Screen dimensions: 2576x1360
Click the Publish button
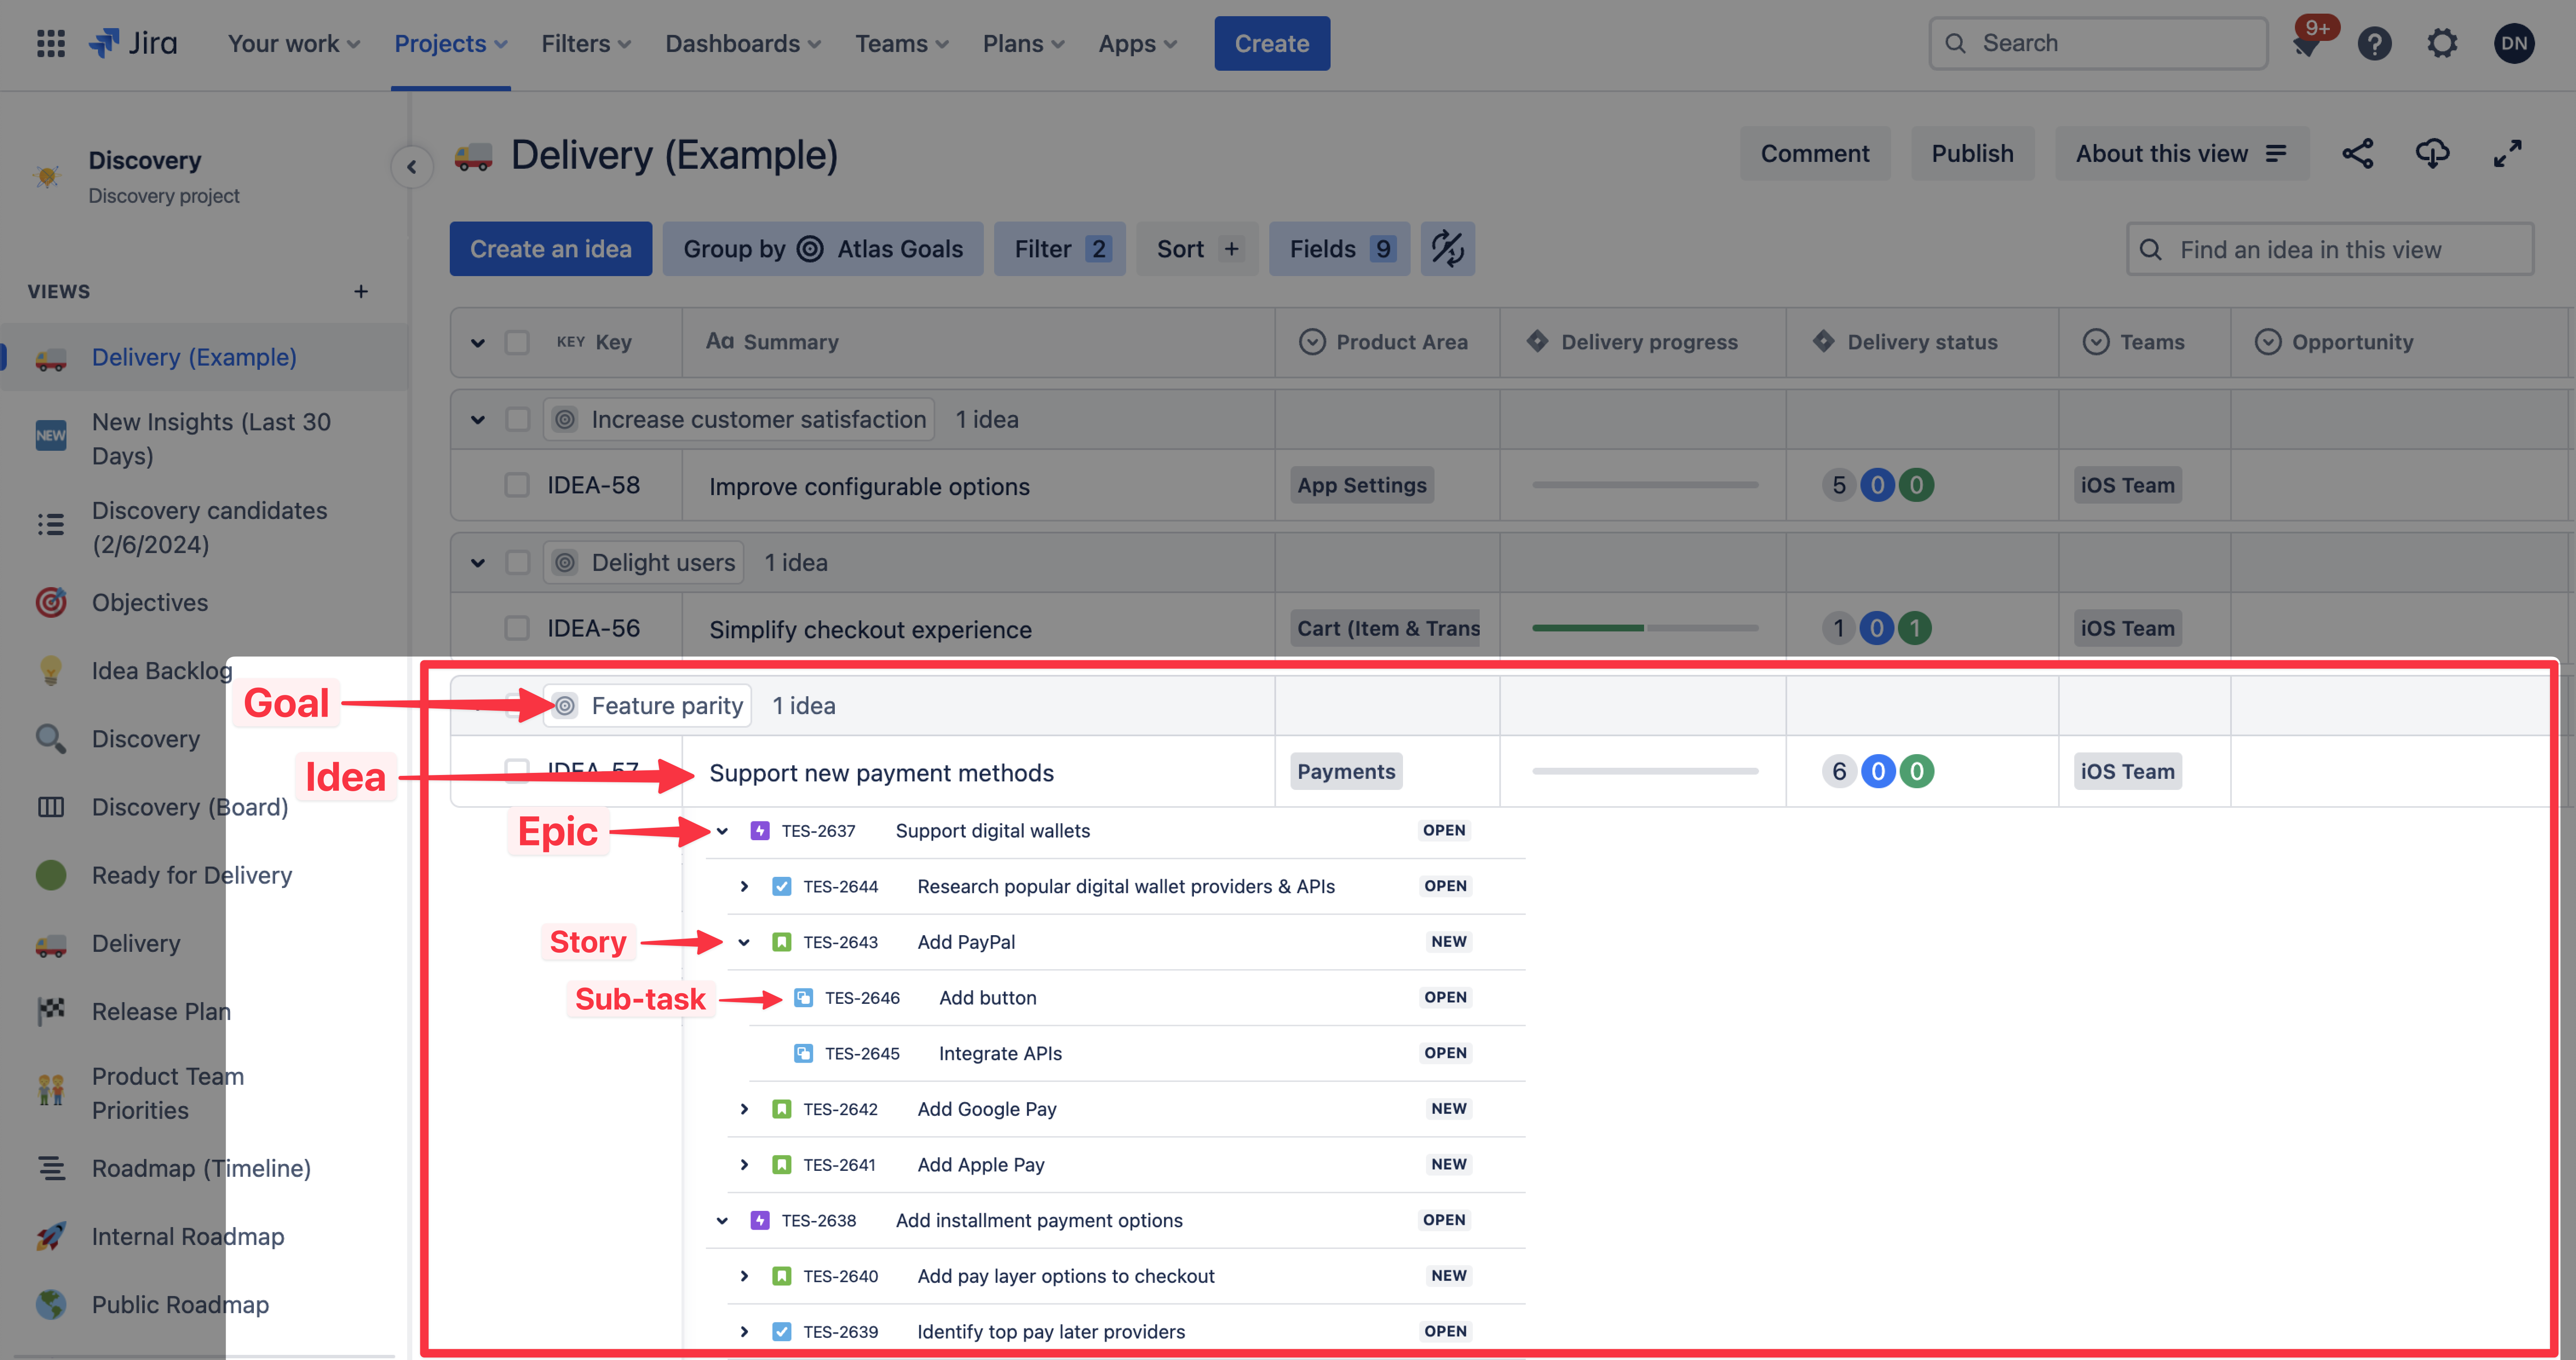(x=1972, y=154)
